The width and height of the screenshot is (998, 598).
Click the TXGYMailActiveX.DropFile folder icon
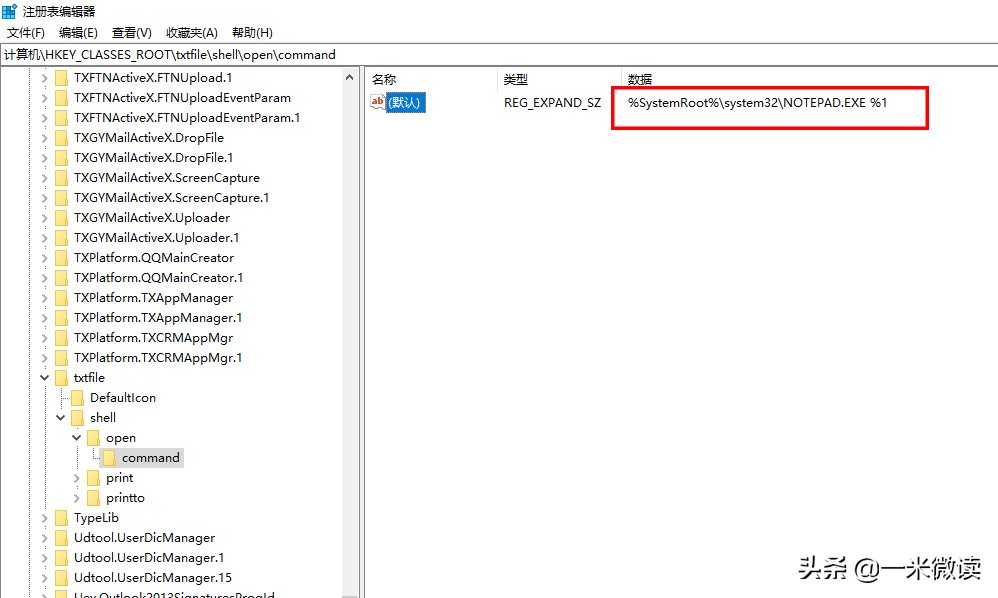(x=61, y=137)
